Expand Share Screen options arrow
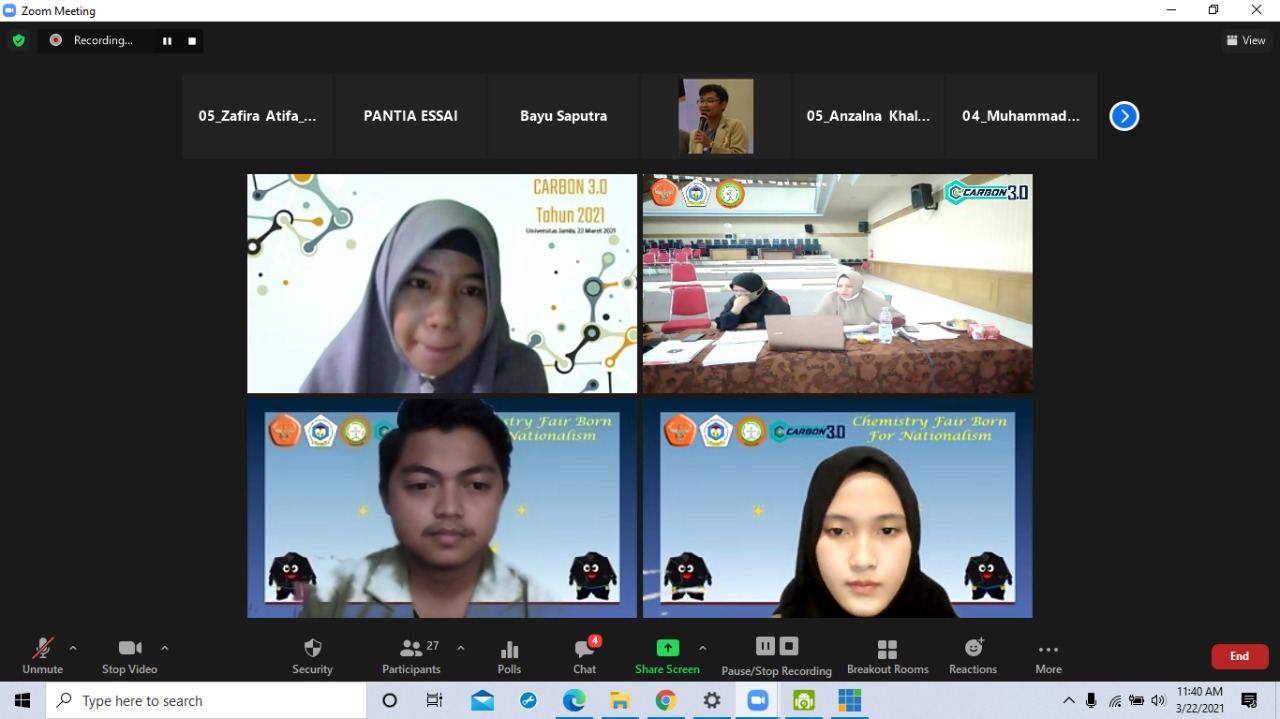The height and width of the screenshot is (719, 1280). coord(702,648)
